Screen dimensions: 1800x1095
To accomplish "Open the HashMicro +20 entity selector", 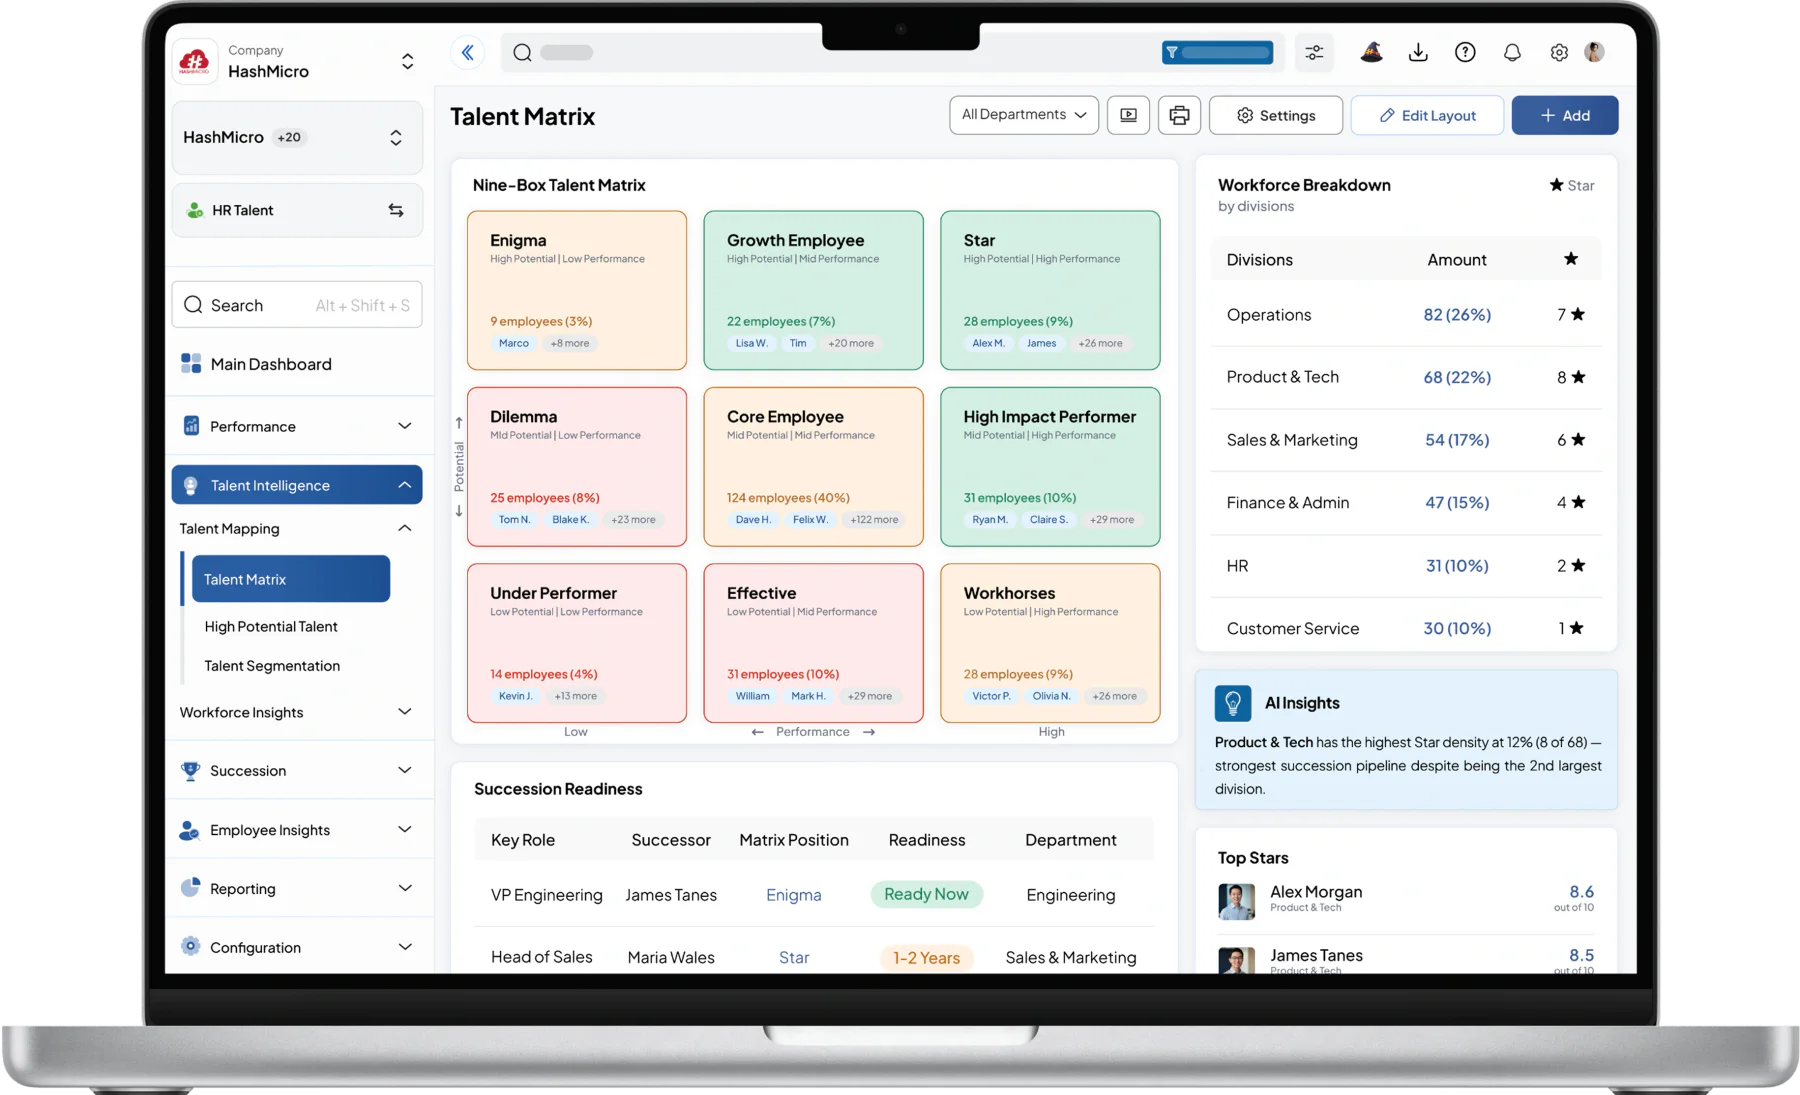I will click(x=297, y=137).
